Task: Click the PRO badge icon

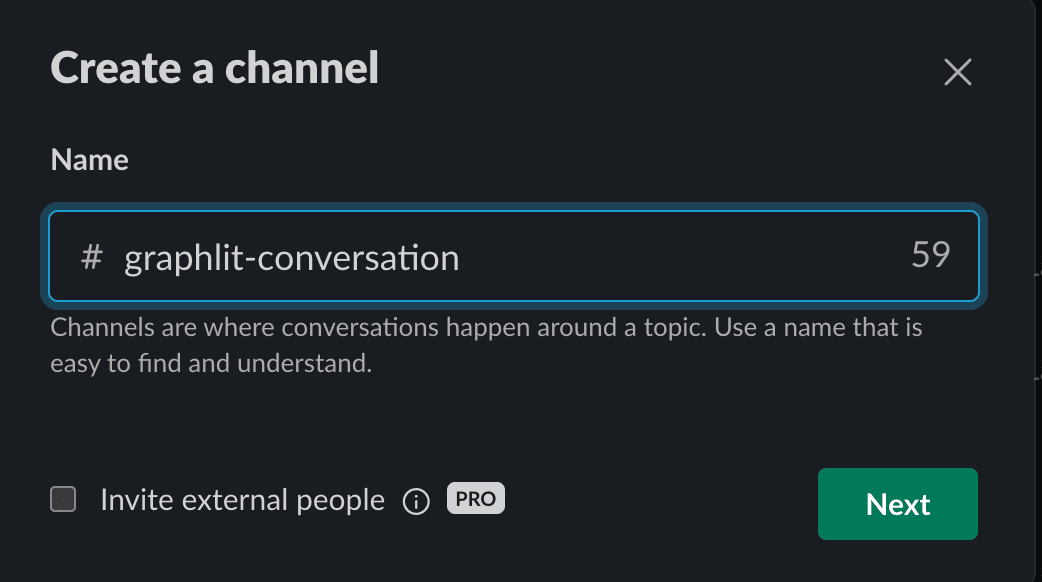Action: [476, 498]
